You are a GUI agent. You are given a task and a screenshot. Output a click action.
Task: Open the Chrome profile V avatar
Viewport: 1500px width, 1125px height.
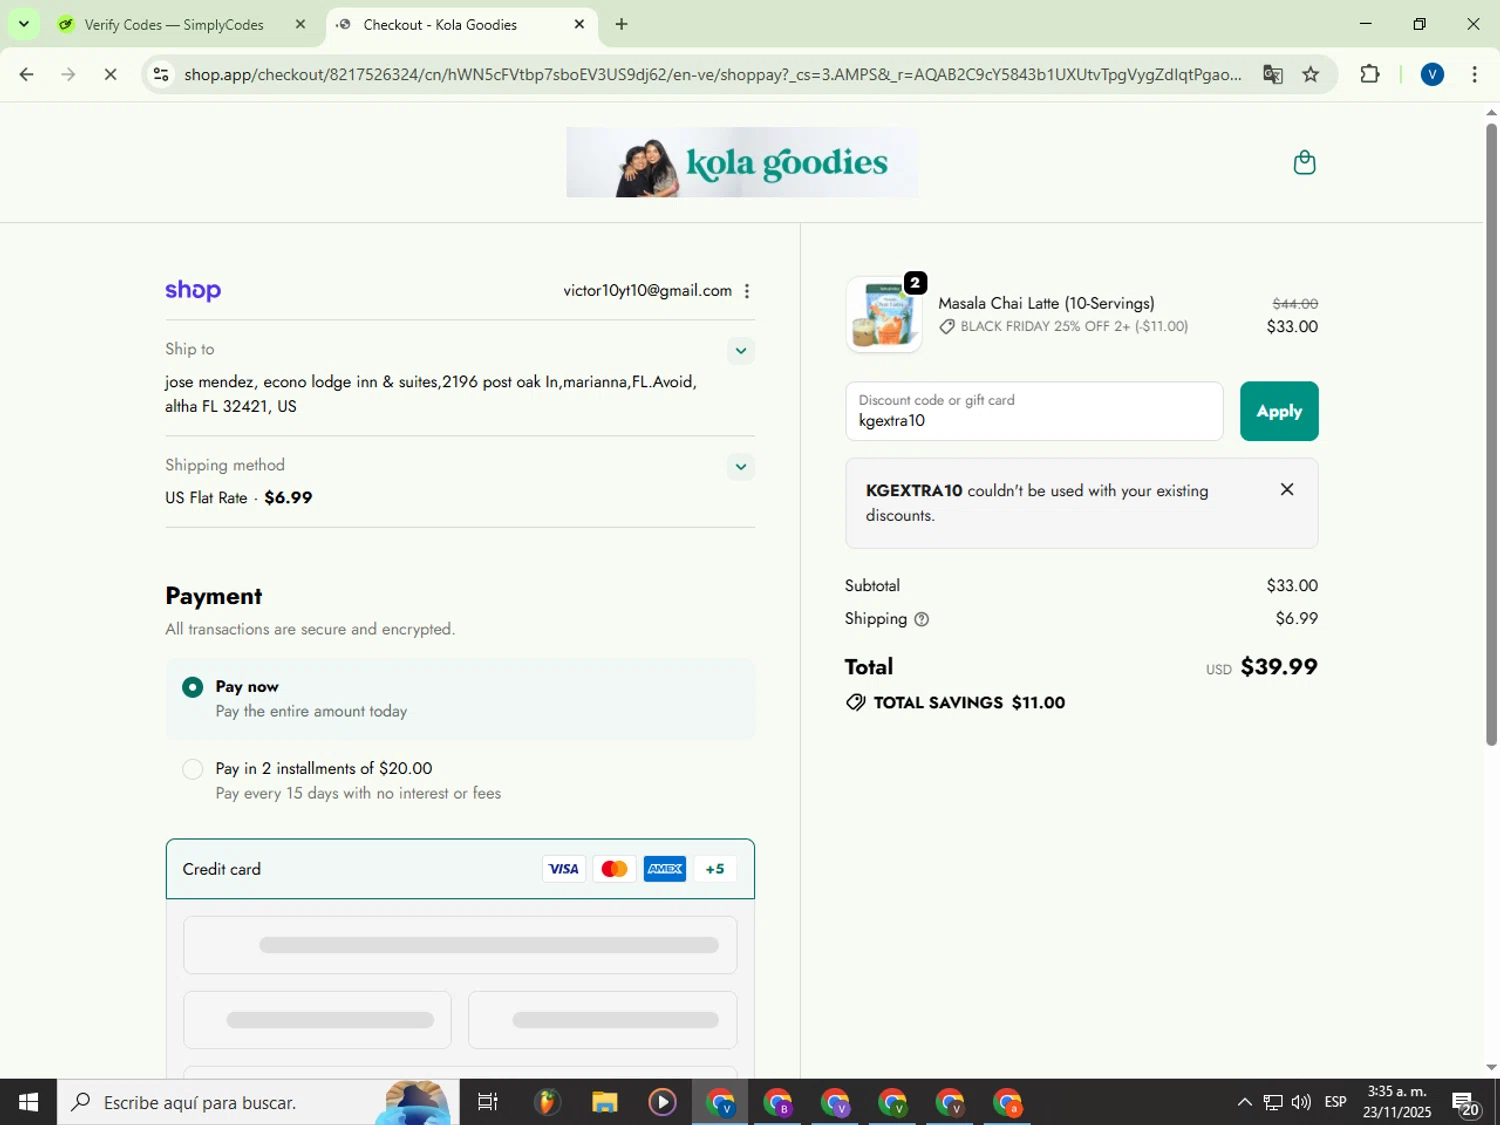coord(1432,74)
